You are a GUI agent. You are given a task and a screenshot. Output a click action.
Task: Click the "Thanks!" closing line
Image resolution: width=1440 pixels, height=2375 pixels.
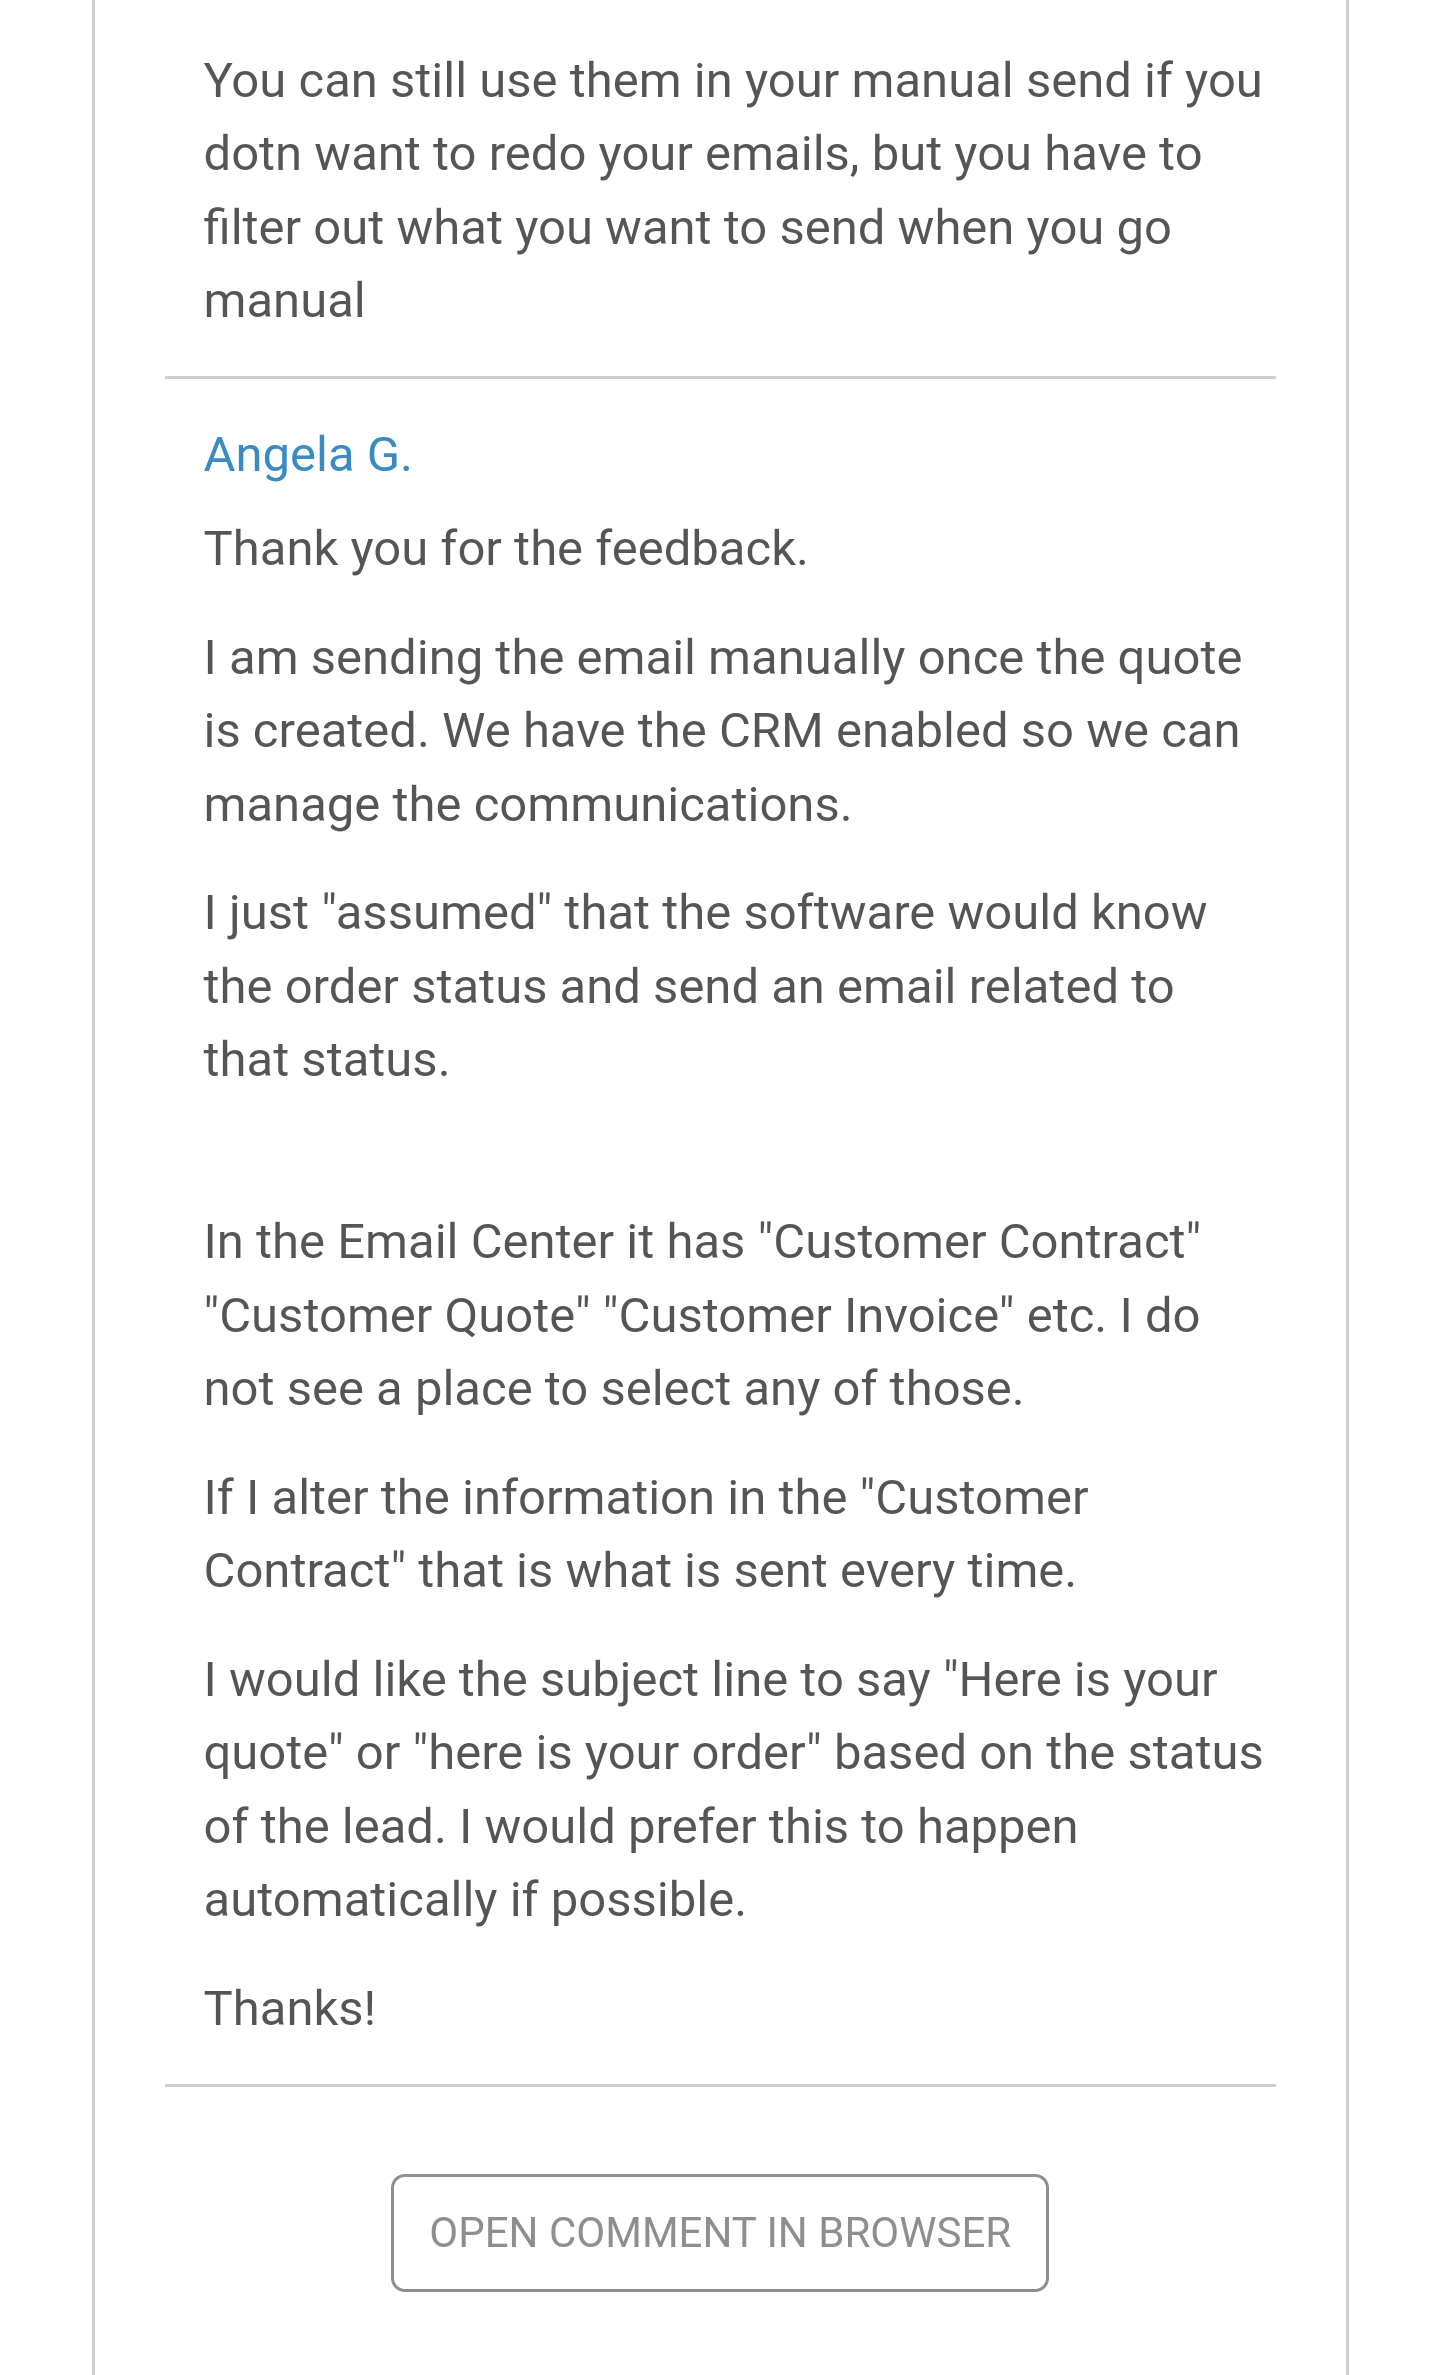pos(290,2008)
